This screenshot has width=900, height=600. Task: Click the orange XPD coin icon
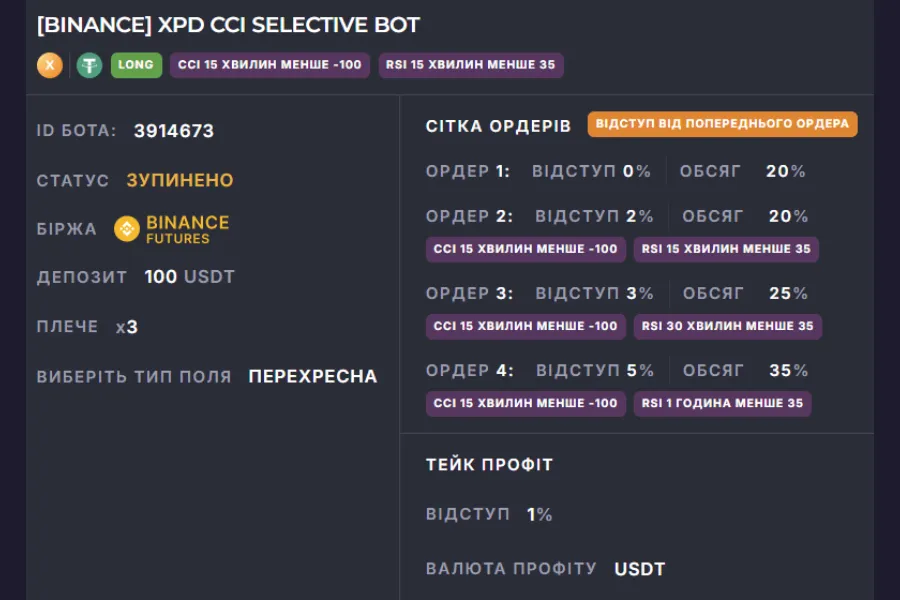(48, 65)
